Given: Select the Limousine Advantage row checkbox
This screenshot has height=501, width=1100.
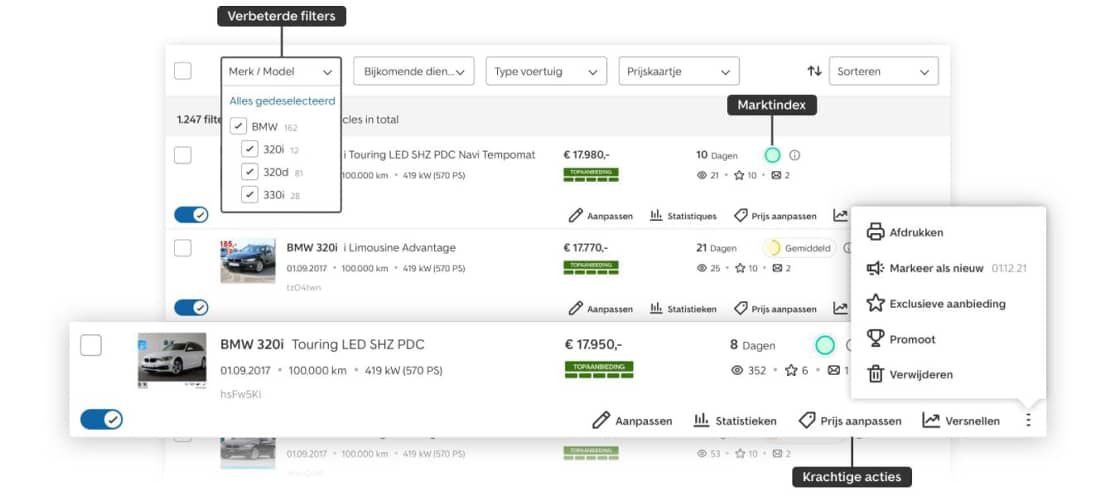Looking at the screenshot, I should coord(182,248).
